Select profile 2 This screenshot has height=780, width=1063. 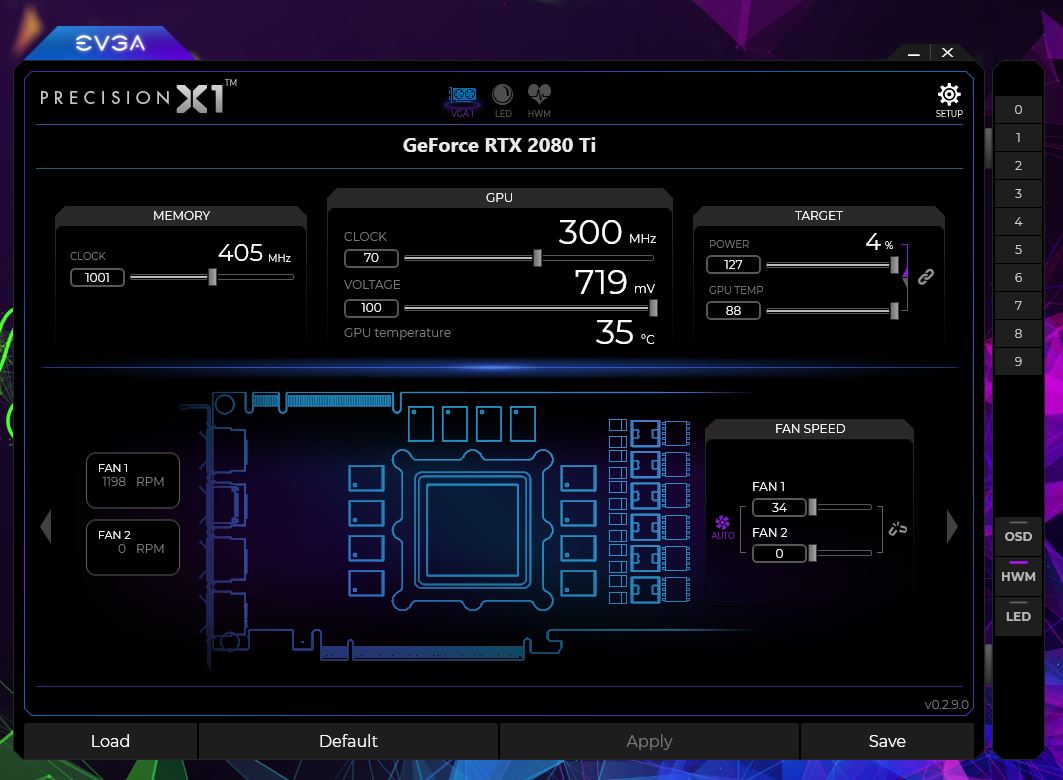[x=1018, y=165]
